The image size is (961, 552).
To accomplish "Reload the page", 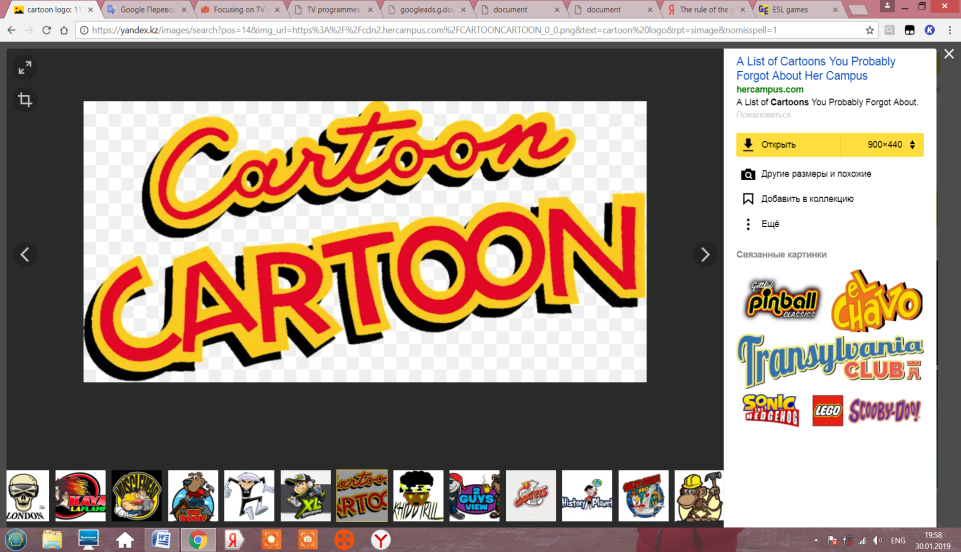I will click(47, 30).
